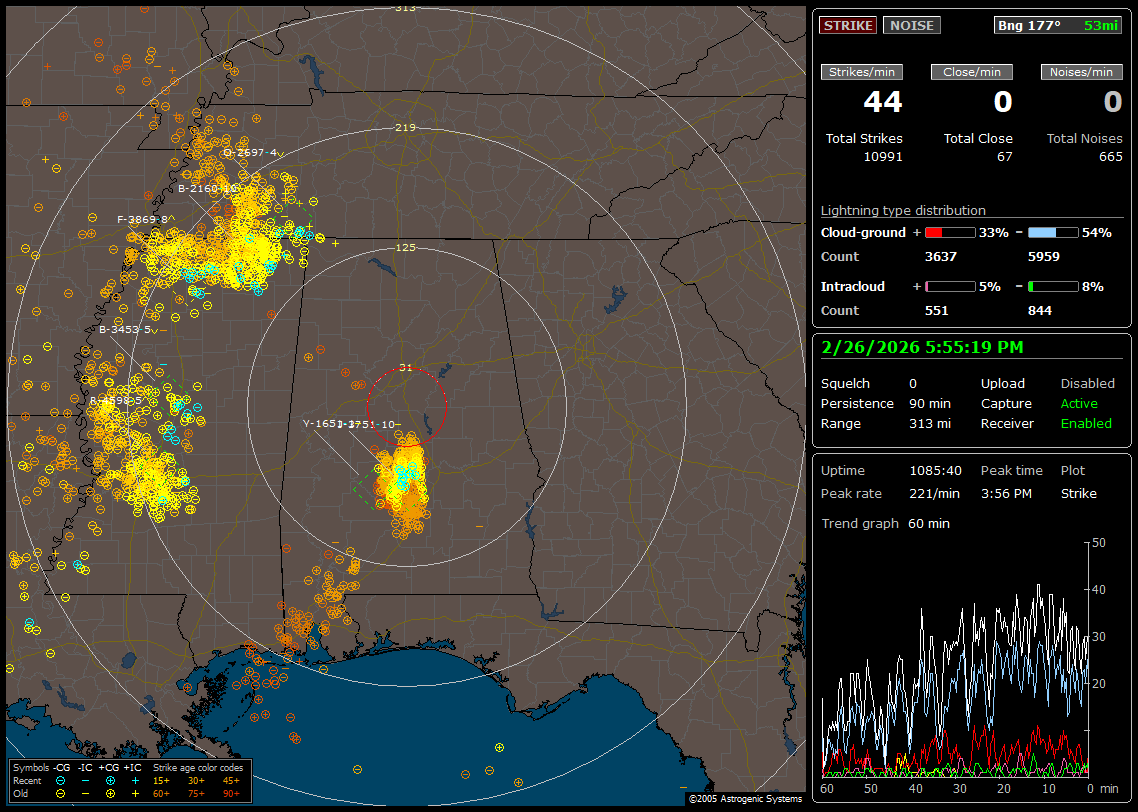Image resolution: width=1138 pixels, height=812 pixels.
Task: Click the 90+ strike age color code
Action: click(231, 793)
